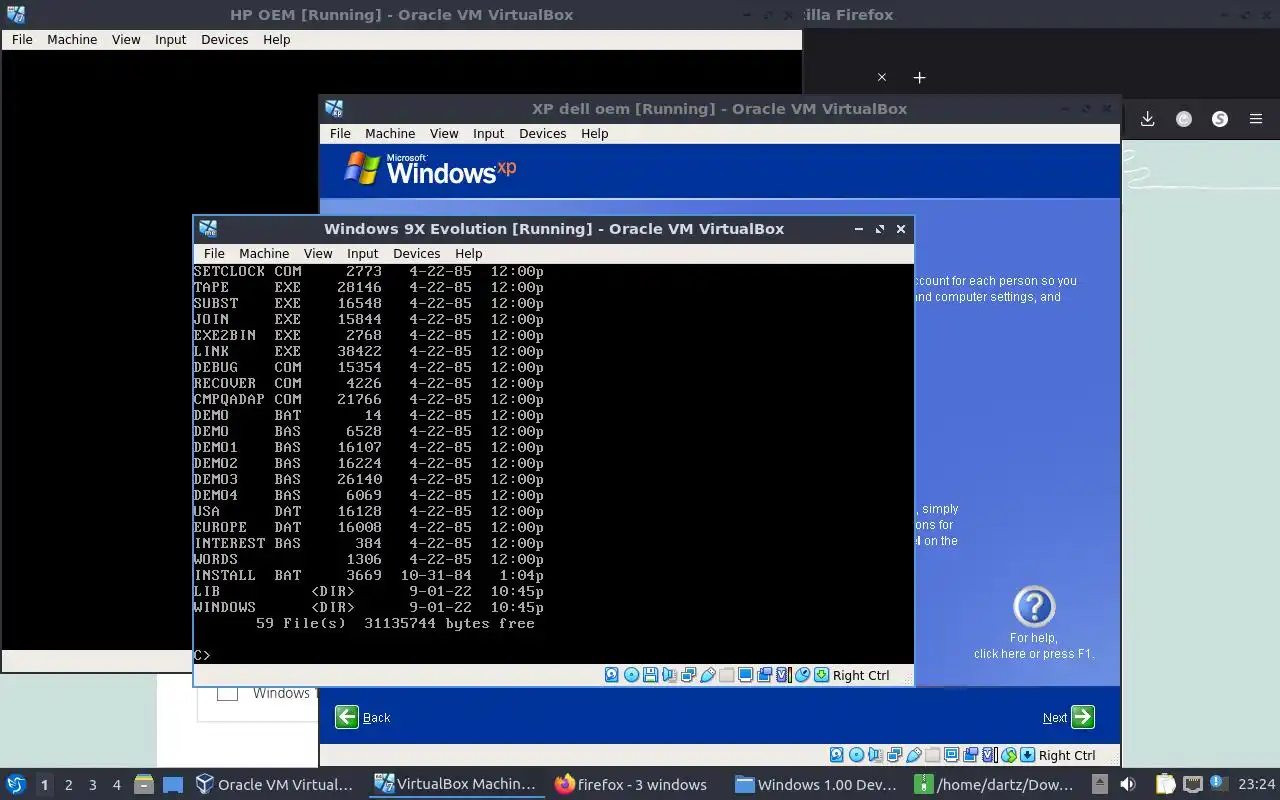This screenshot has height=800, width=1280.
Task: Select VirtualBox Machine taskbar entry
Action: pos(455,784)
